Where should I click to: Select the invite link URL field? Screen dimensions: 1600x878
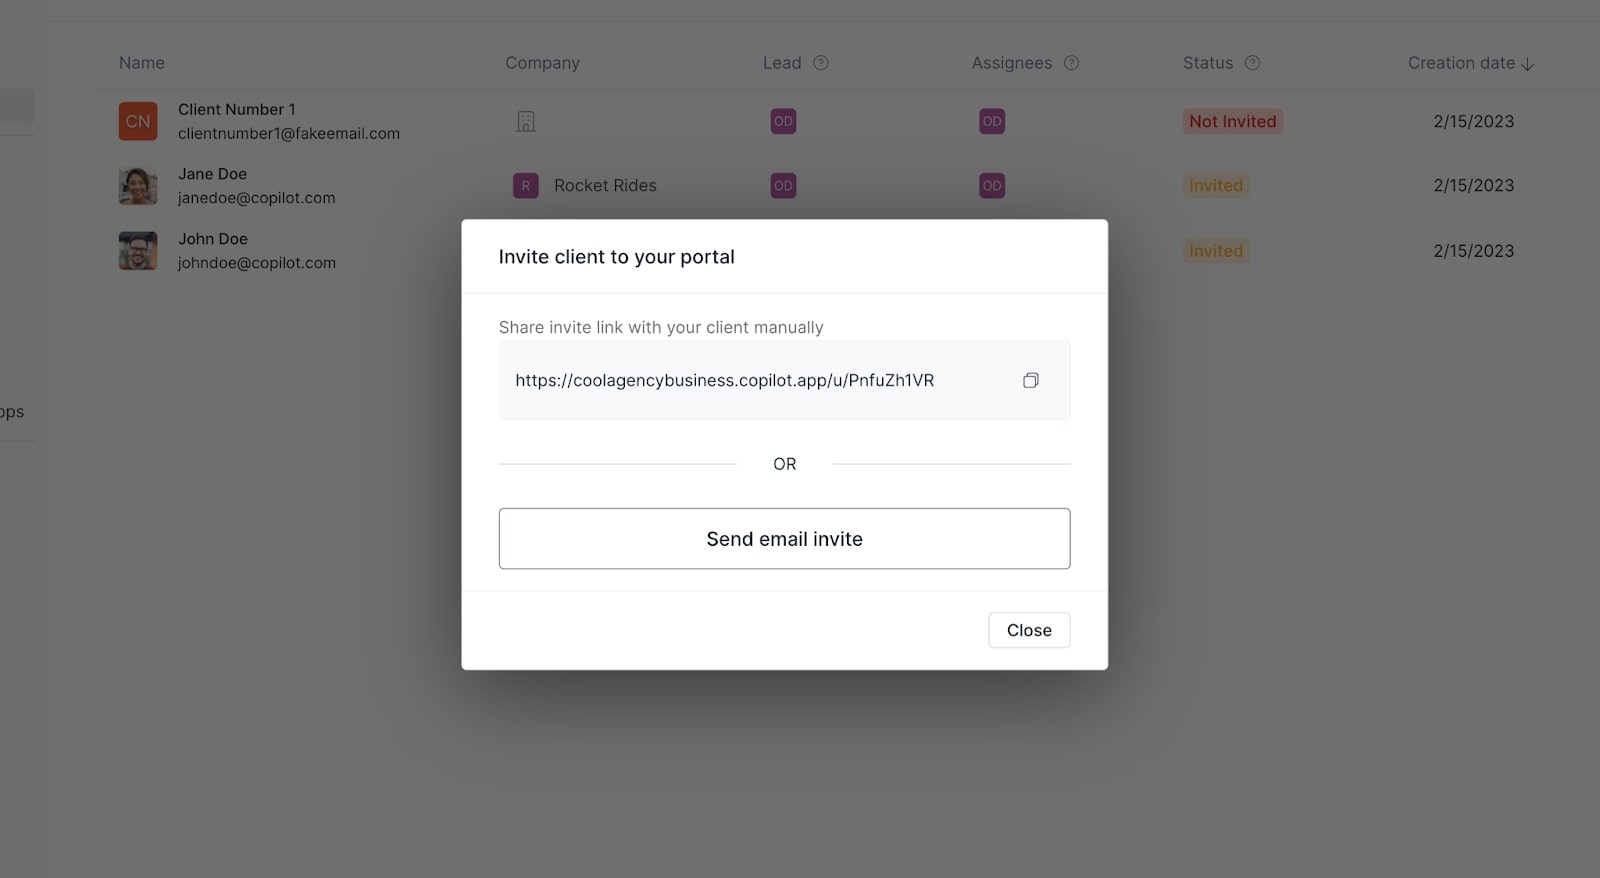pos(724,380)
